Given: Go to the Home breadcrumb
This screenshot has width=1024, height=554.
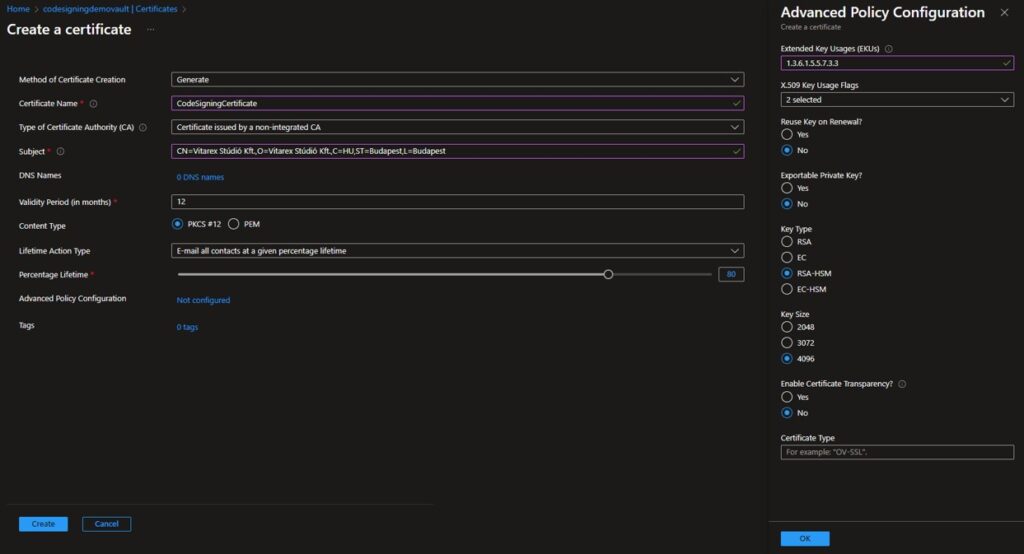Looking at the screenshot, I should click(18, 9).
